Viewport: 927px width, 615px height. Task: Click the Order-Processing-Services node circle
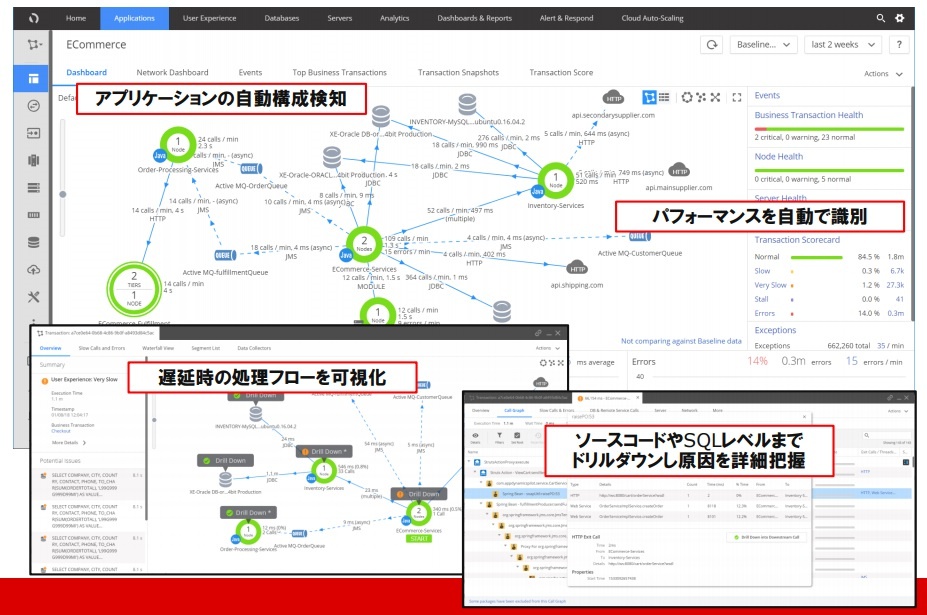[x=178, y=144]
